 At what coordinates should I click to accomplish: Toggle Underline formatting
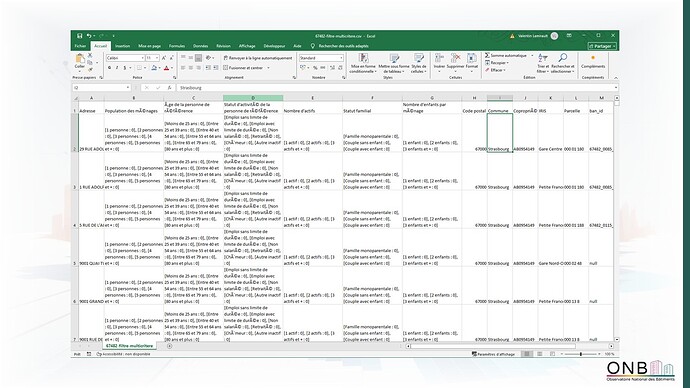(125, 68)
